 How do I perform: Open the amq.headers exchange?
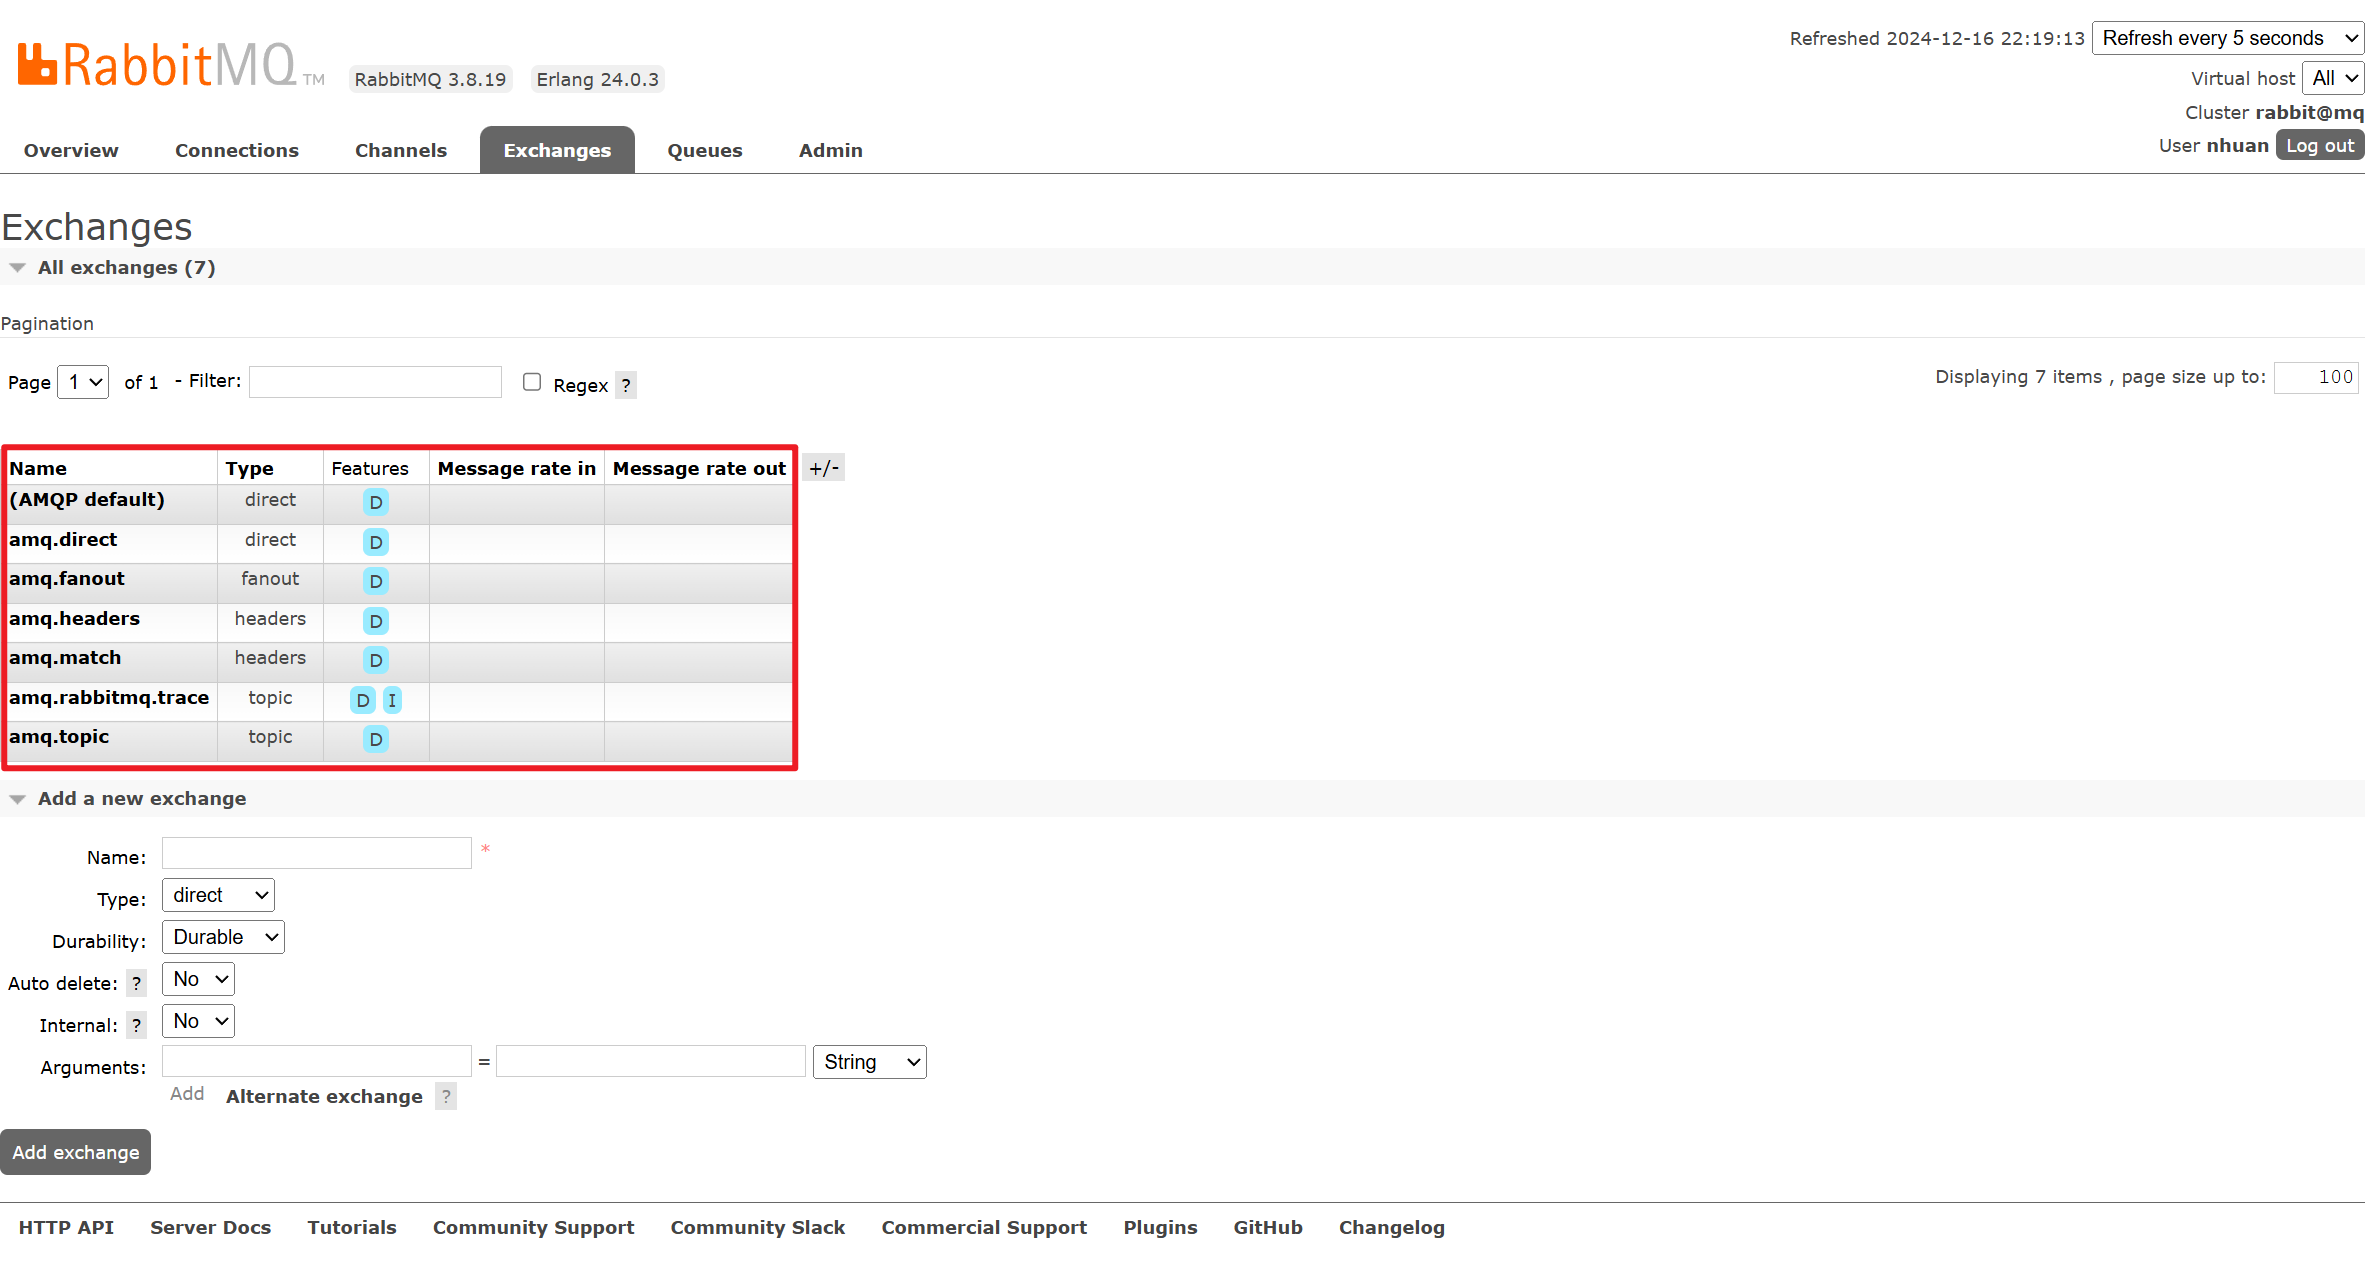[x=75, y=618]
